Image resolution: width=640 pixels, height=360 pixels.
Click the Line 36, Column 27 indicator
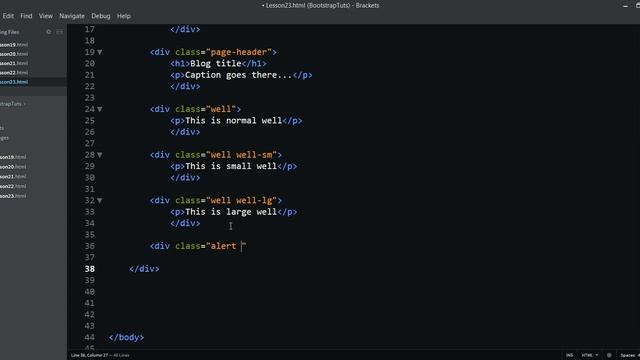(x=89, y=355)
